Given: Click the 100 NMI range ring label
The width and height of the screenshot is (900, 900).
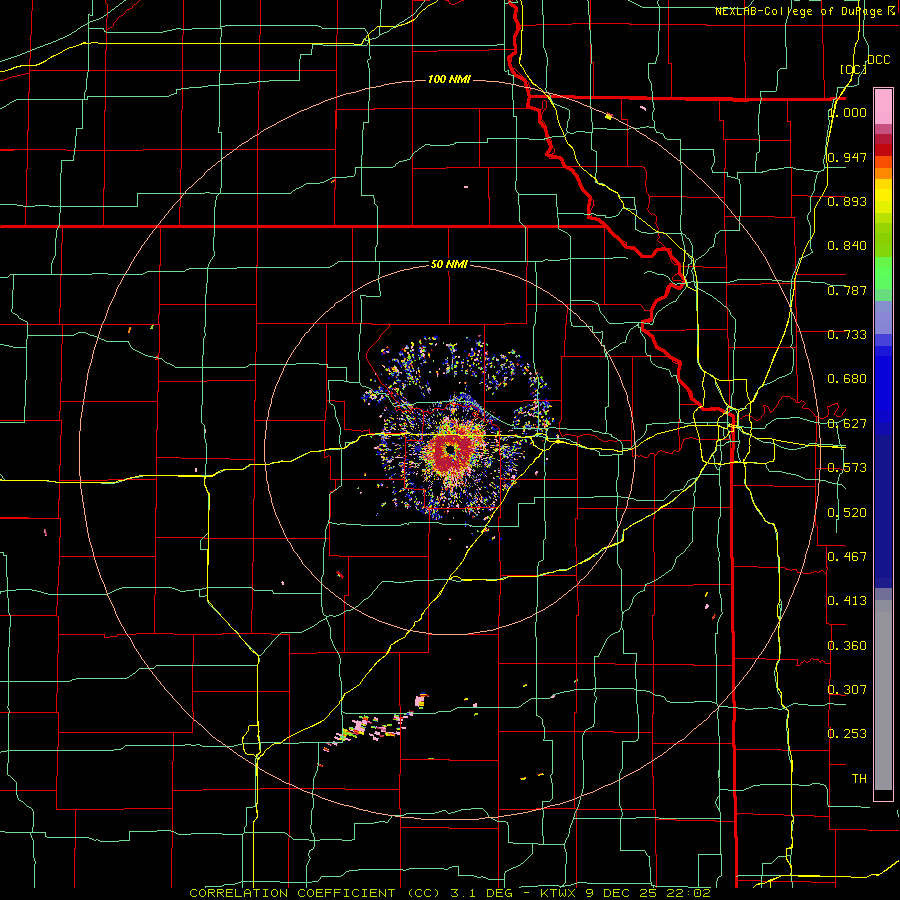Looking at the screenshot, I should click(449, 79).
